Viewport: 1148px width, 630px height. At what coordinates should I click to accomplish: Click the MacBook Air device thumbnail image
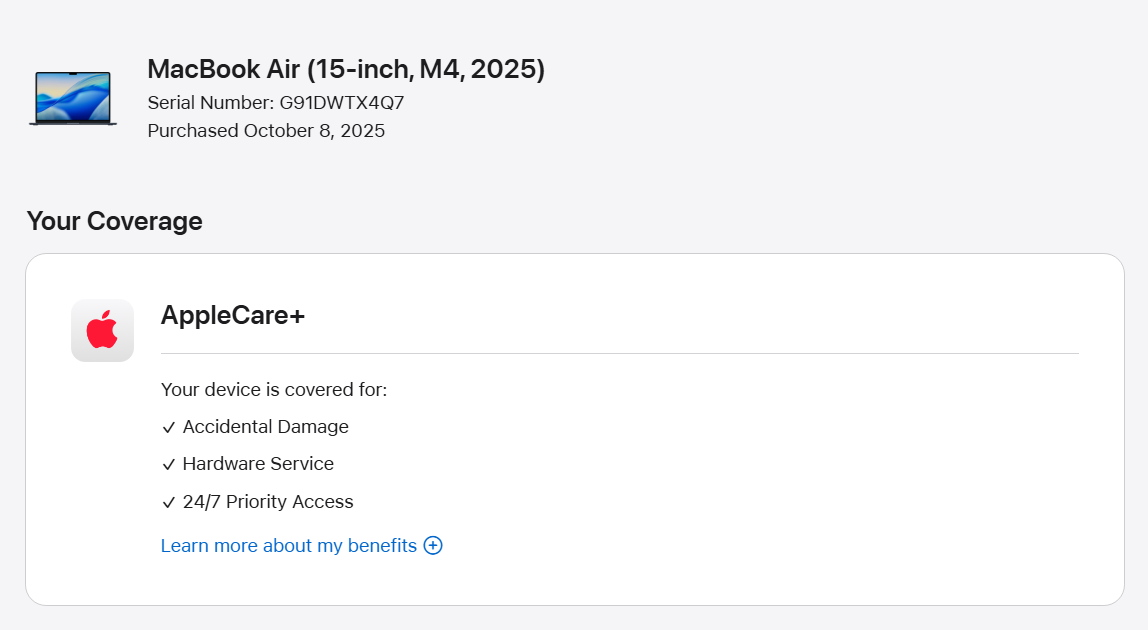73,98
